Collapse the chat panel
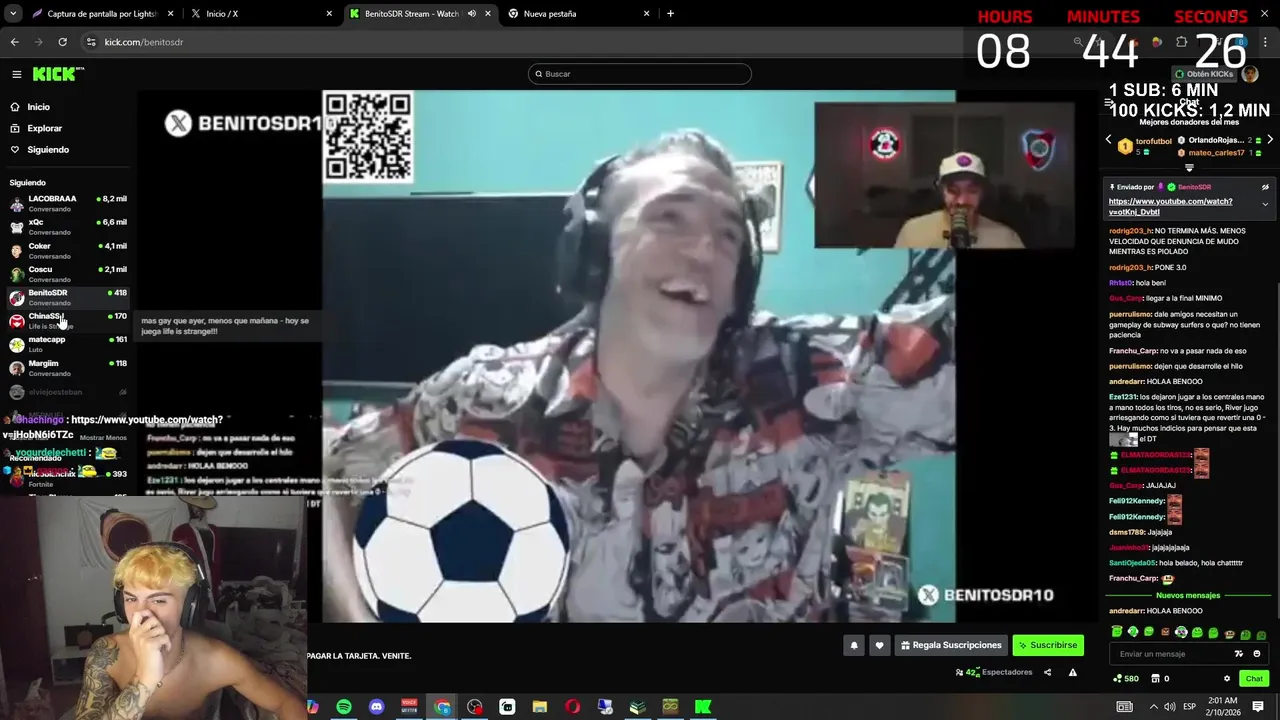The height and width of the screenshot is (720, 1280). (1108, 103)
